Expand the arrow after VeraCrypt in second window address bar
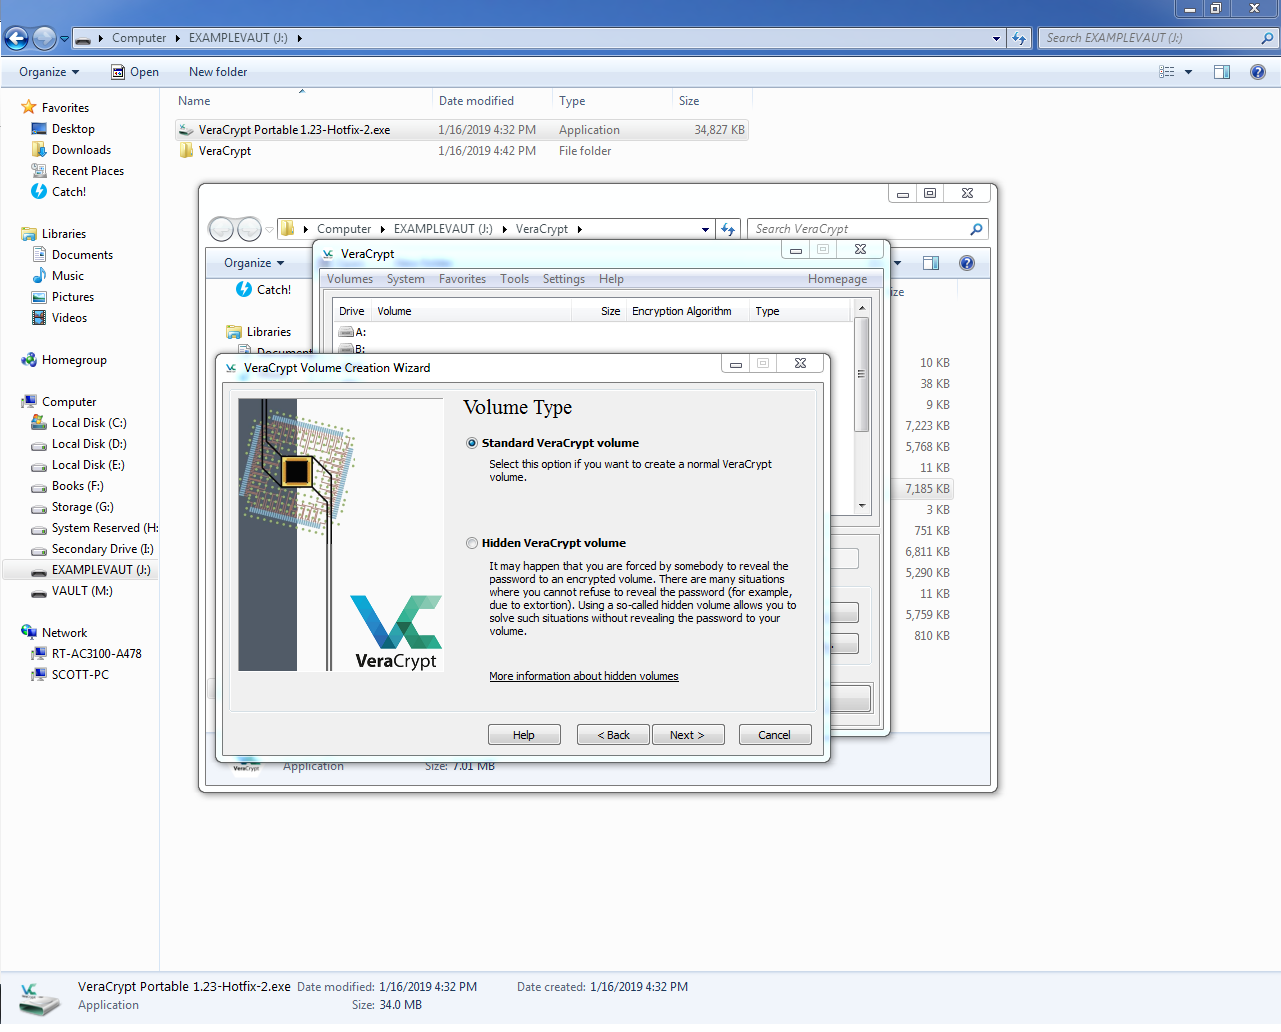Image resolution: width=1281 pixels, height=1032 pixels. [579, 229]
